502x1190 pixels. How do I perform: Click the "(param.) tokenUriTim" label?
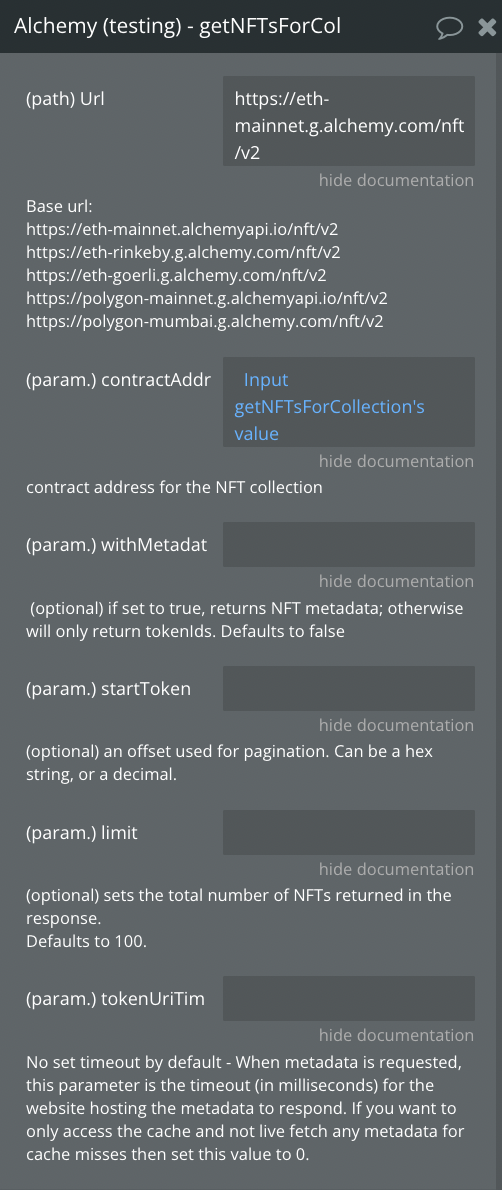115,999
